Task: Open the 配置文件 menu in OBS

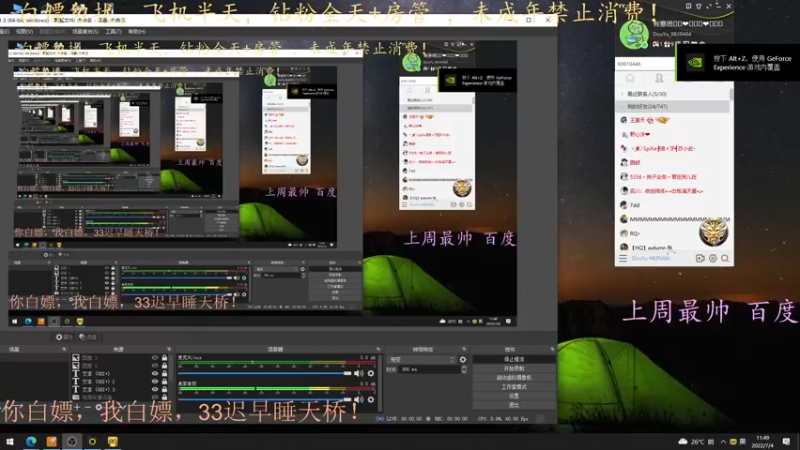Action: (52, 32)
